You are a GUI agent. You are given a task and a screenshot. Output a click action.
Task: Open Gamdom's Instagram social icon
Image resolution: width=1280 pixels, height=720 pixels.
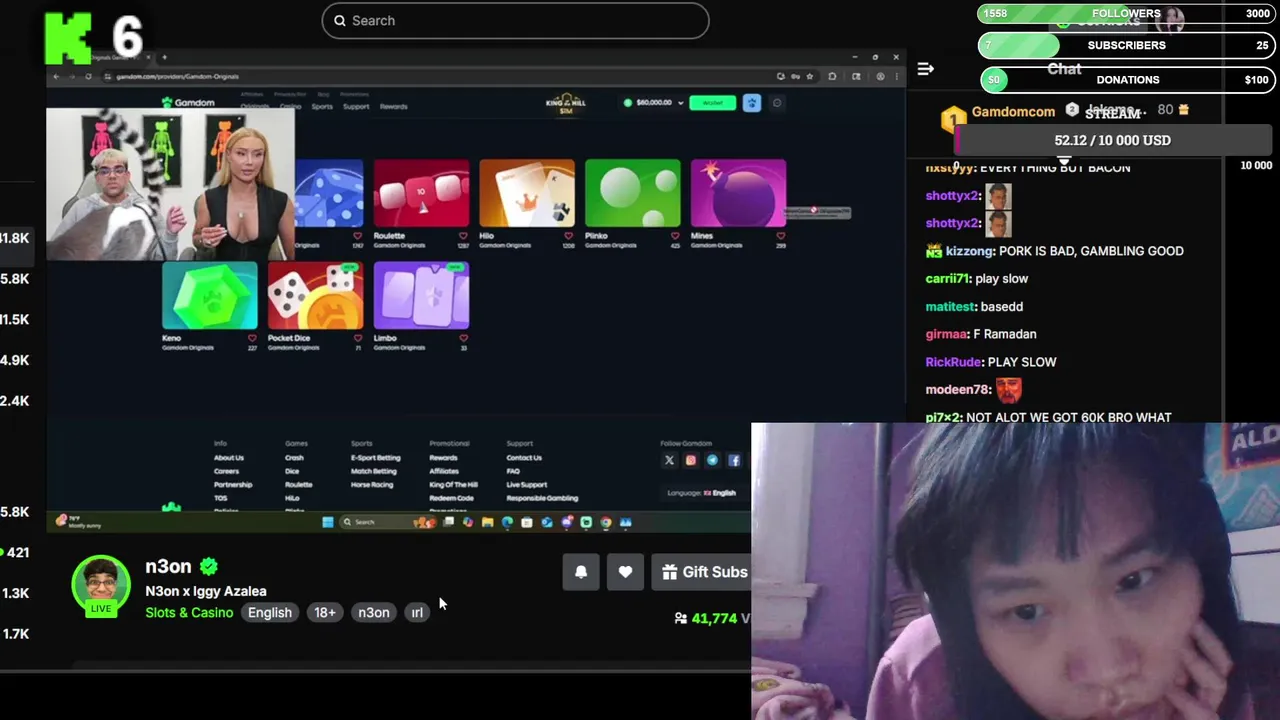(x=690, y=460)
